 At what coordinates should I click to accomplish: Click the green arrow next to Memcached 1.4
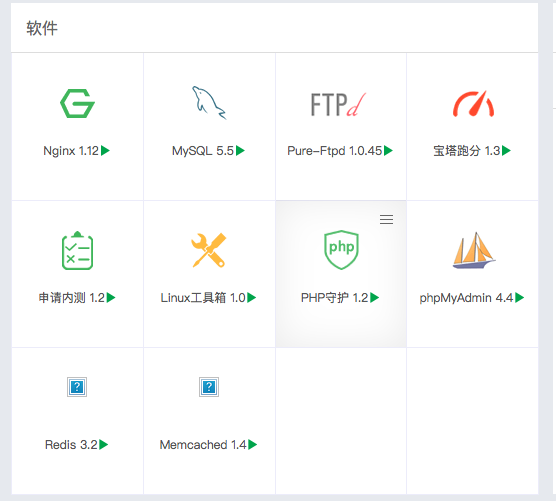(x=252, y=444)
